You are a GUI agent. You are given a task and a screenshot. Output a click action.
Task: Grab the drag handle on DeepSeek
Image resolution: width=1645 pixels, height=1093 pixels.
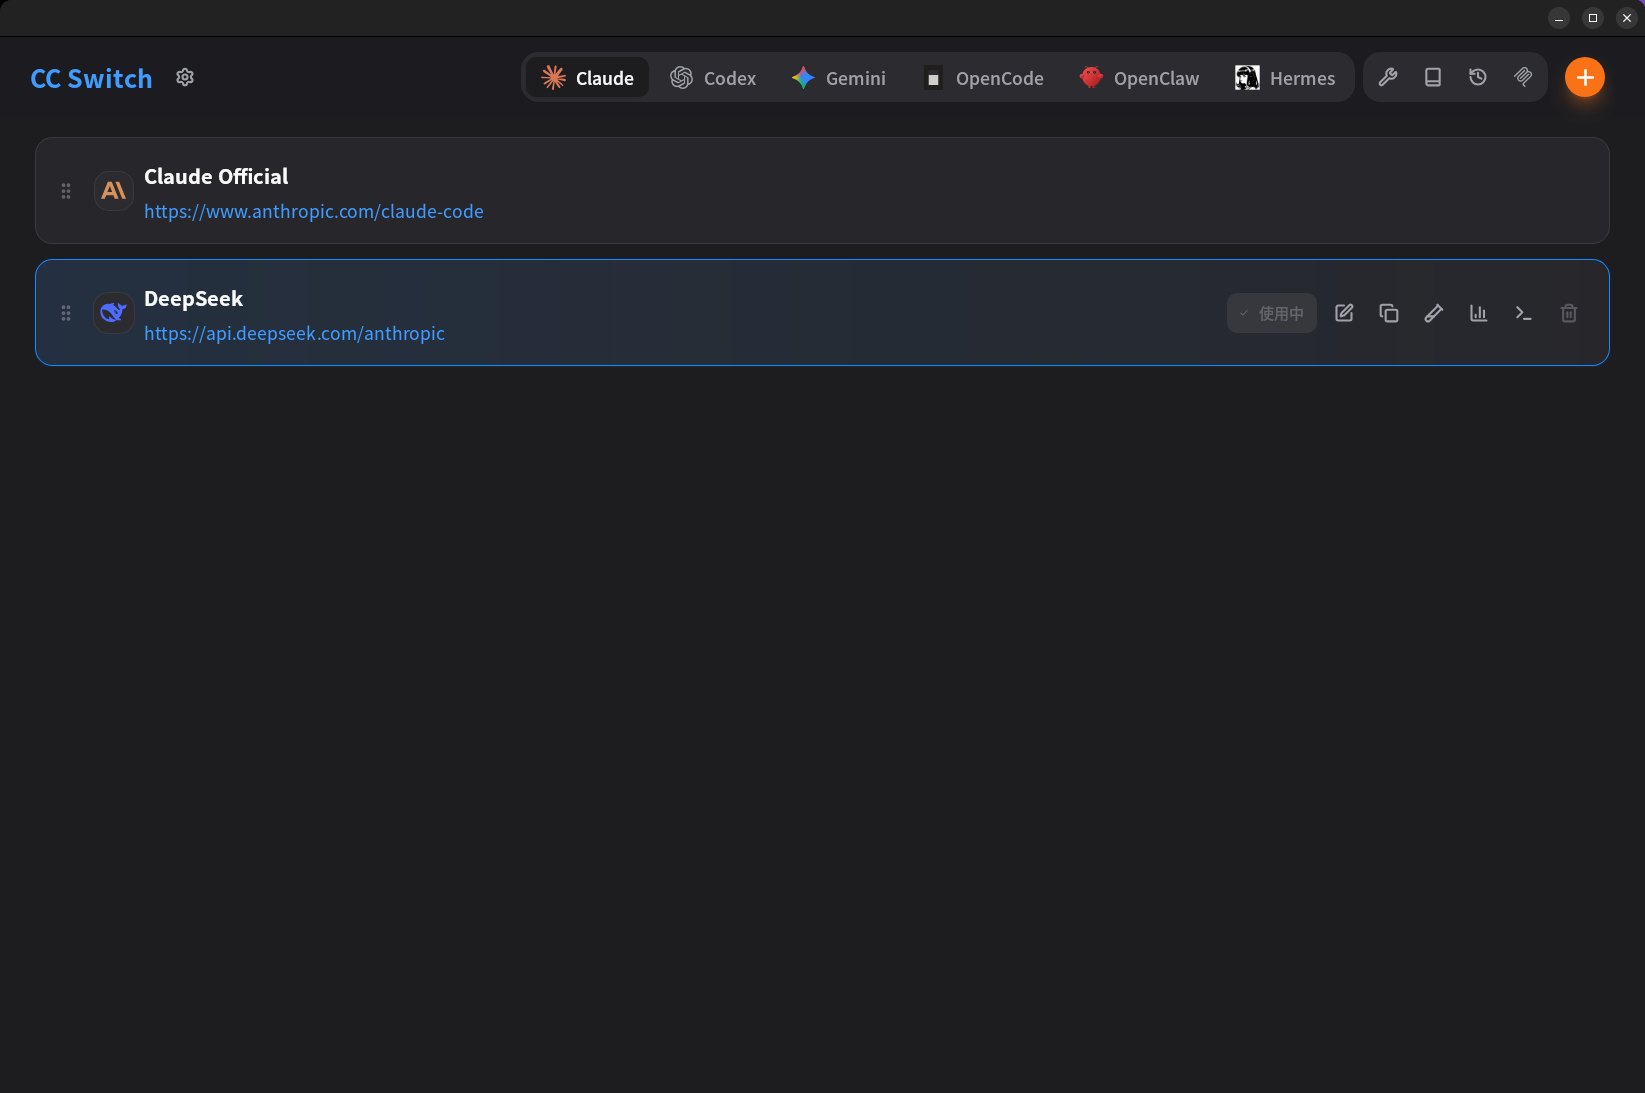66,313
